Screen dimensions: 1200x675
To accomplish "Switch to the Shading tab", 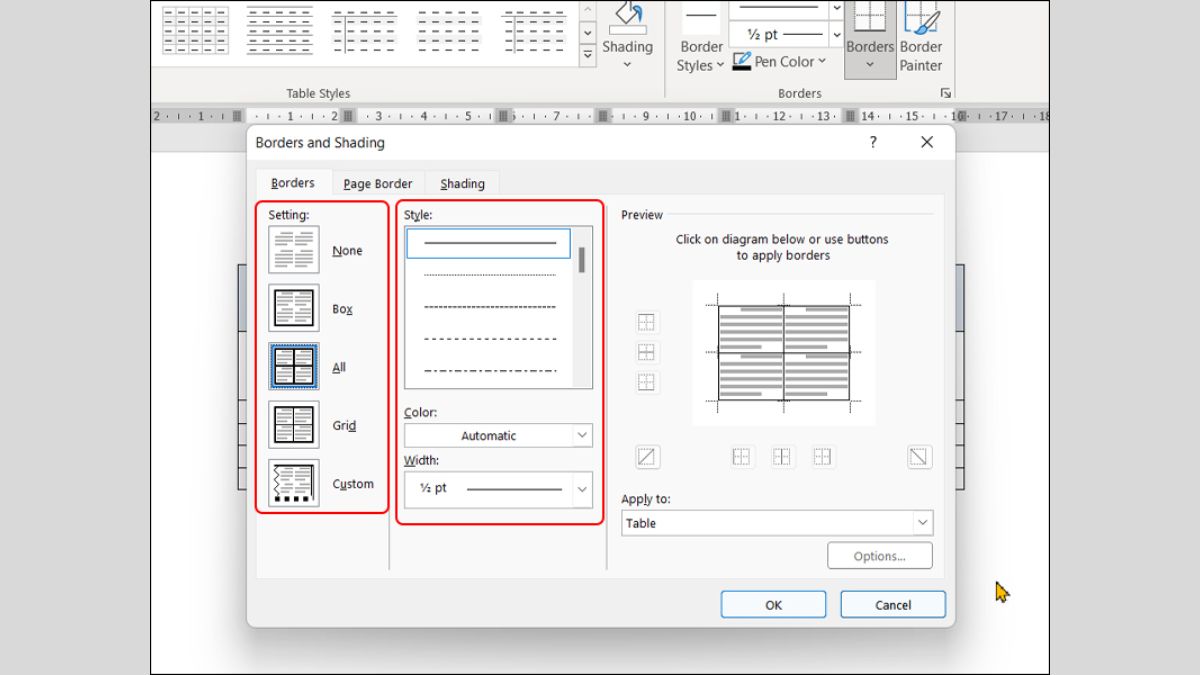I will click(462, 184).
